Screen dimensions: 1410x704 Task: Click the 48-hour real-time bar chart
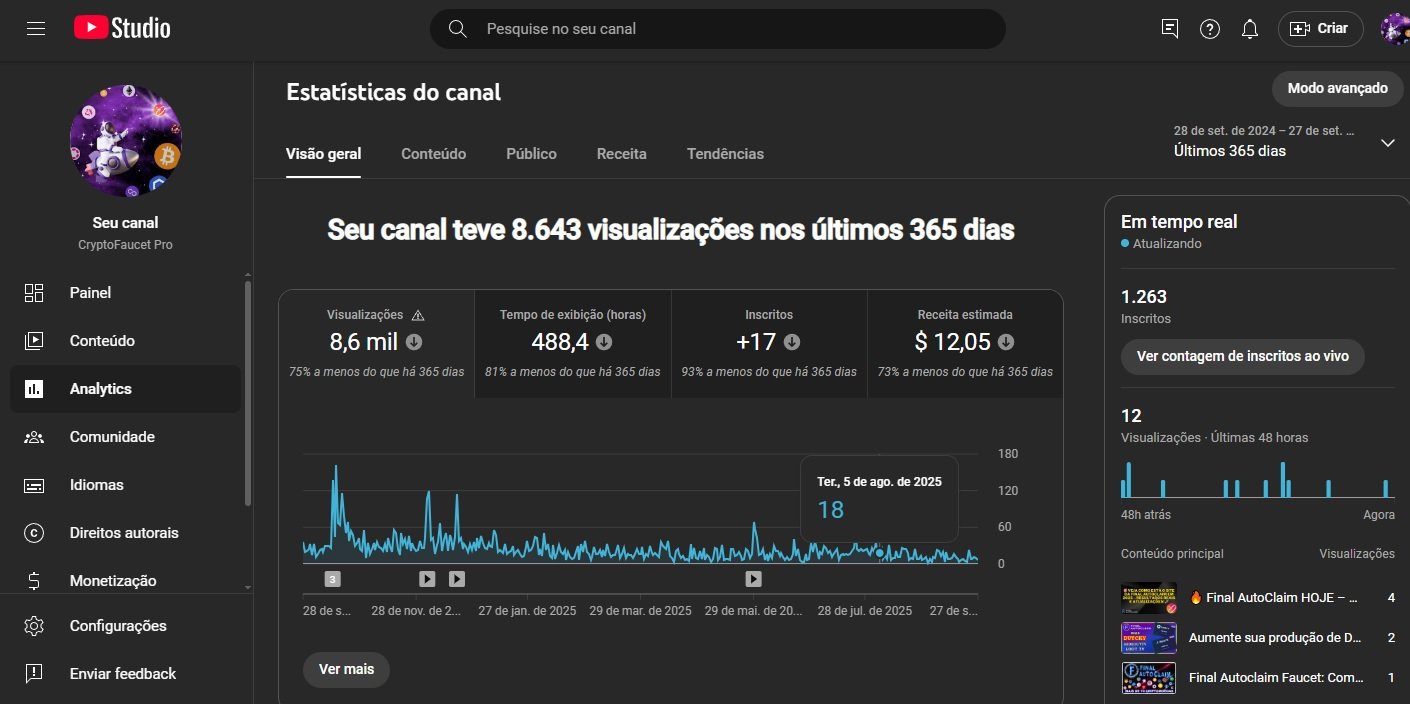(1257, 480)
